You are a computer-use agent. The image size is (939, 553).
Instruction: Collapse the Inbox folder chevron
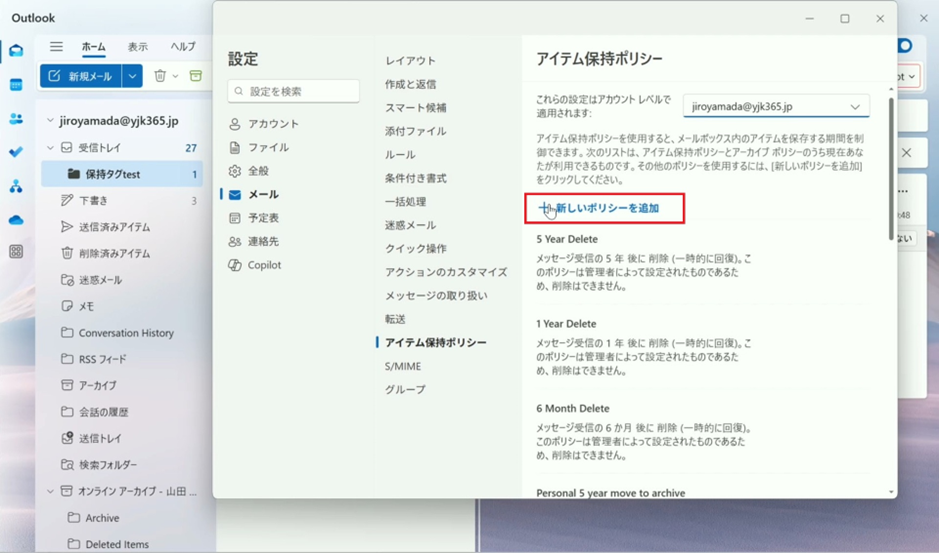tap(50, 147)
